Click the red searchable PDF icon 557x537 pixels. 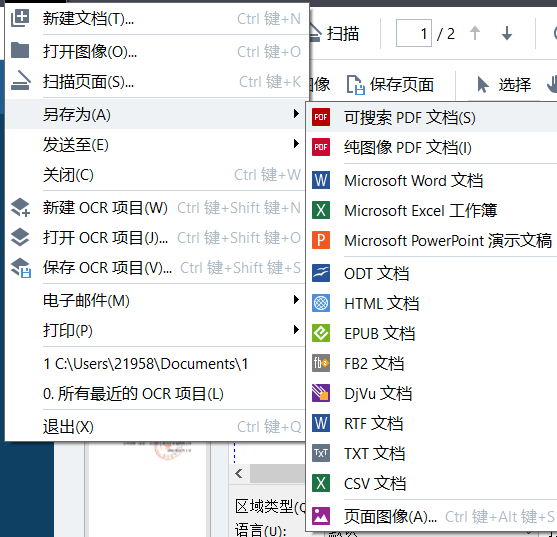(321, 117)
